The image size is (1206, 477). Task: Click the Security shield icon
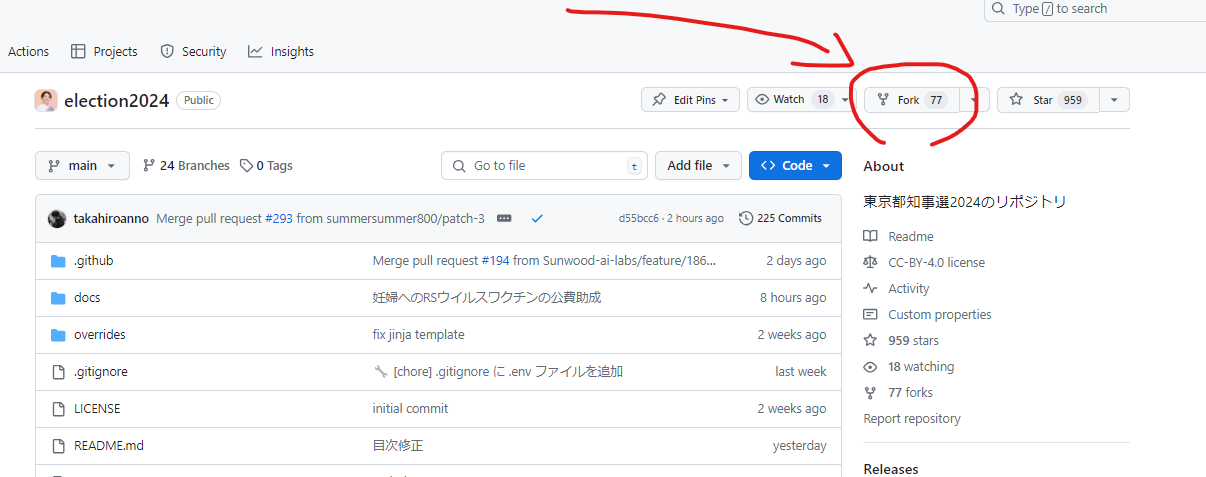click(167, 51)
